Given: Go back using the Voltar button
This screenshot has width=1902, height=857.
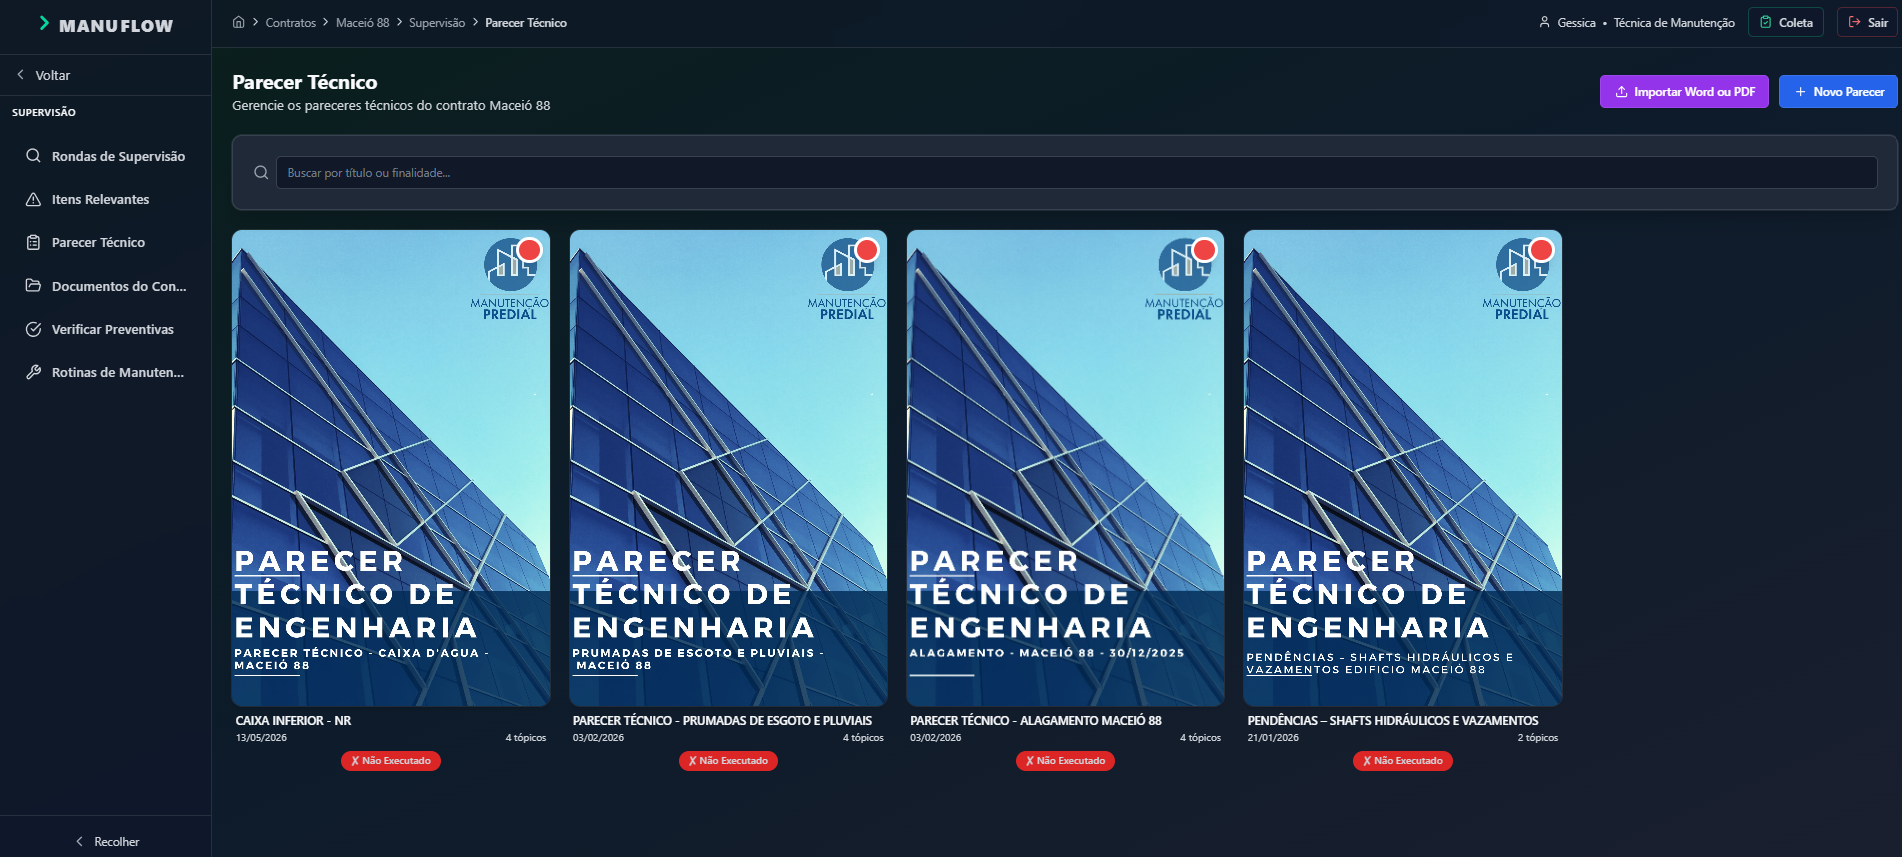Looking at the screenshot, I should [x=43, y=75].
